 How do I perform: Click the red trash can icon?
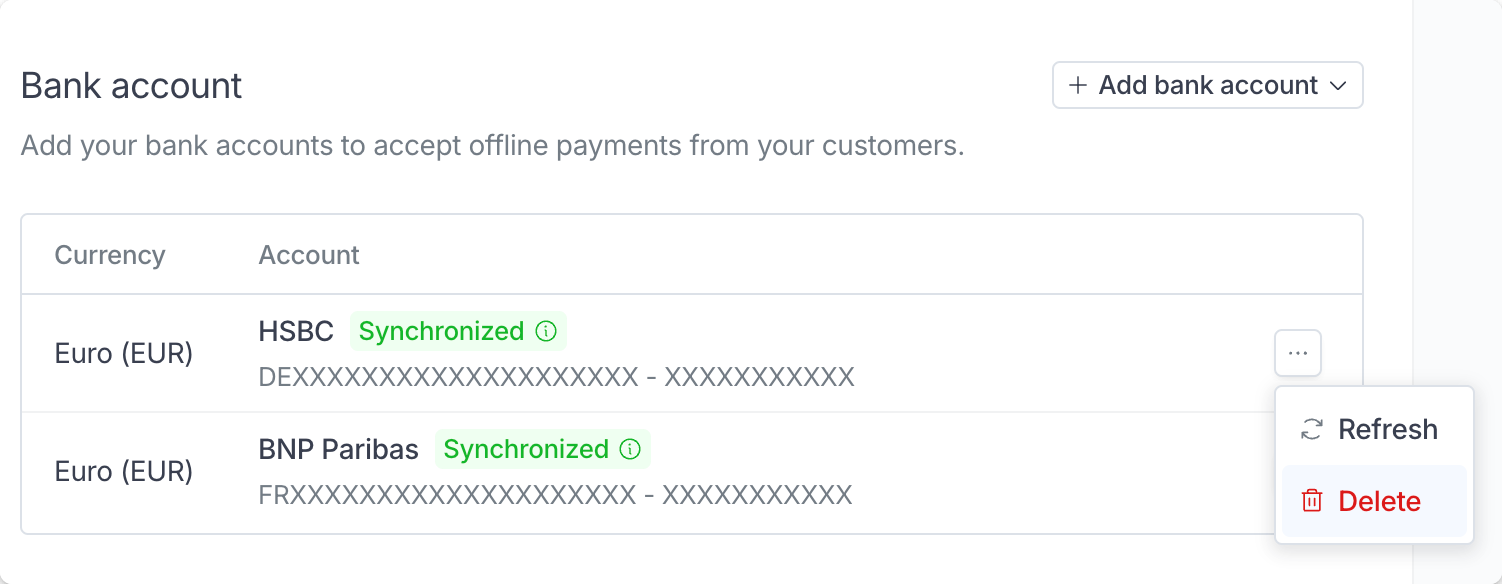coord(1311,501)
